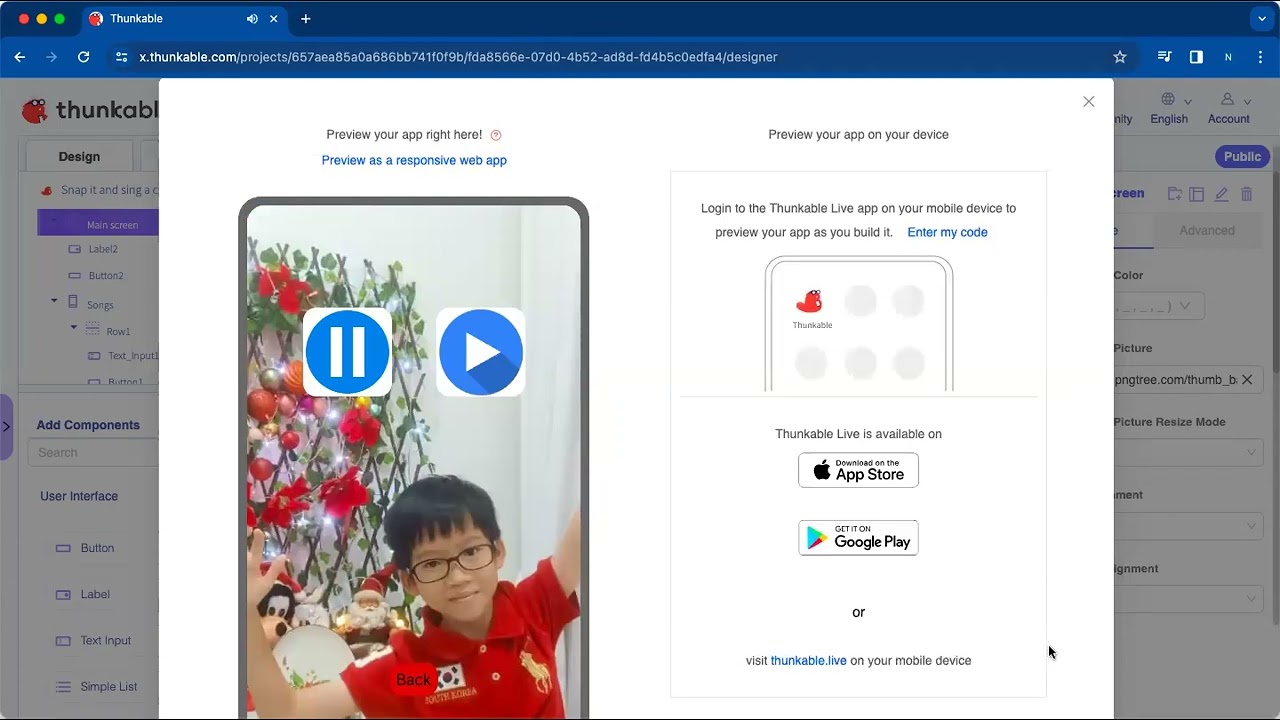Click the browser address bar URL
Screen dimensions: 1280x720
[x=458, y=57]
